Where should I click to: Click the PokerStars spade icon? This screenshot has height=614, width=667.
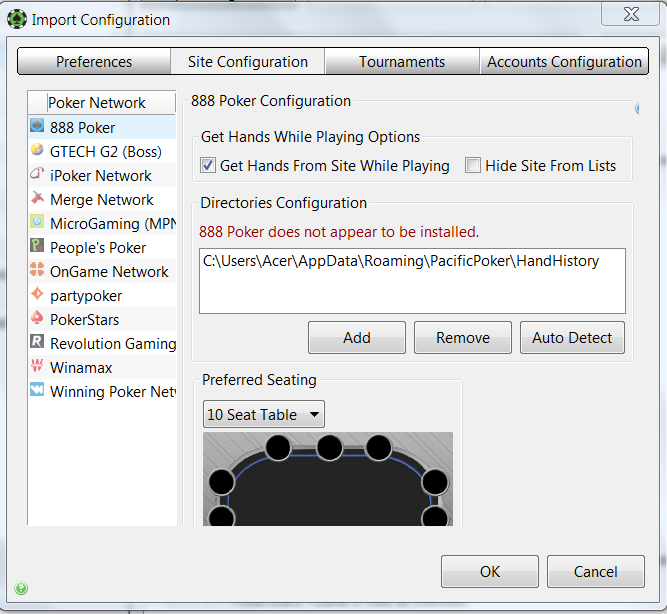37,317
